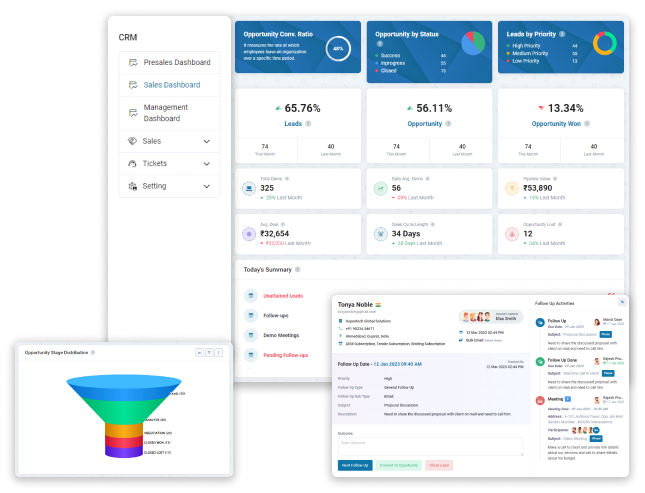Expand the Sales chevron in sidebar
Viewport: 645px width, 493px height.
206,142
